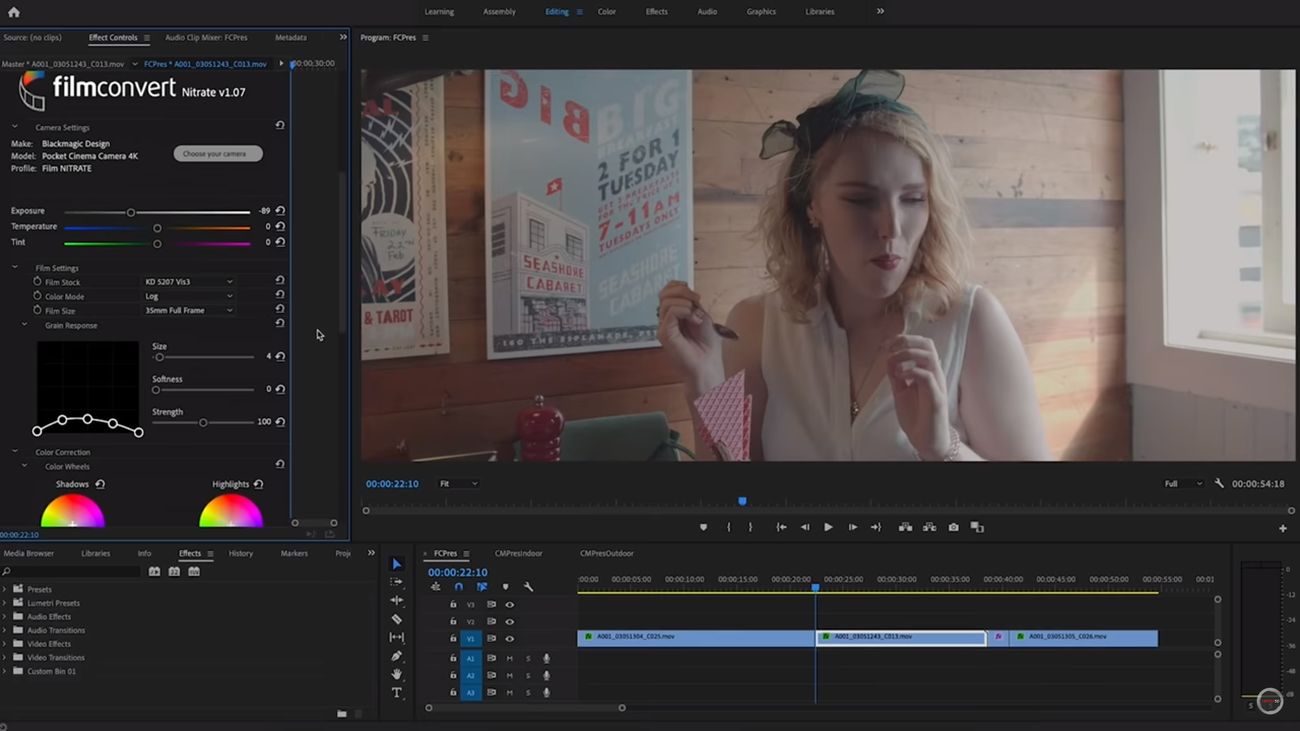Select the Razor tool in timeline toolbar

pyautogui.click(x=397, y=619)
